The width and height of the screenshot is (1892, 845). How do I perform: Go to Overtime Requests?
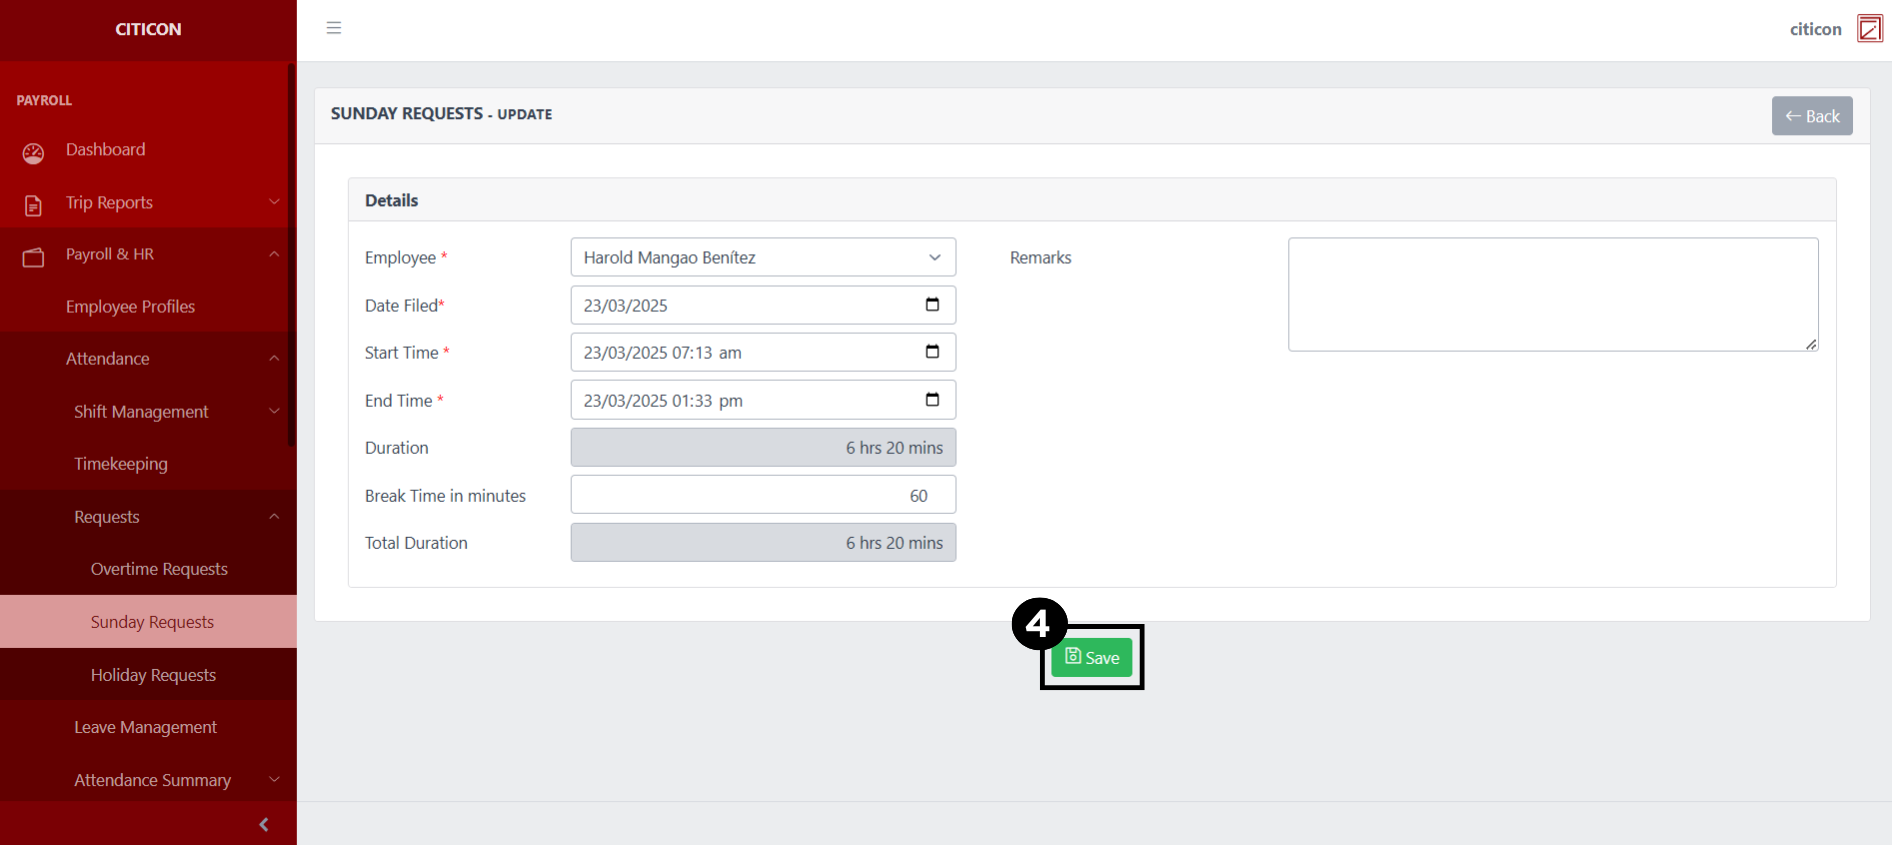(159, 569)
